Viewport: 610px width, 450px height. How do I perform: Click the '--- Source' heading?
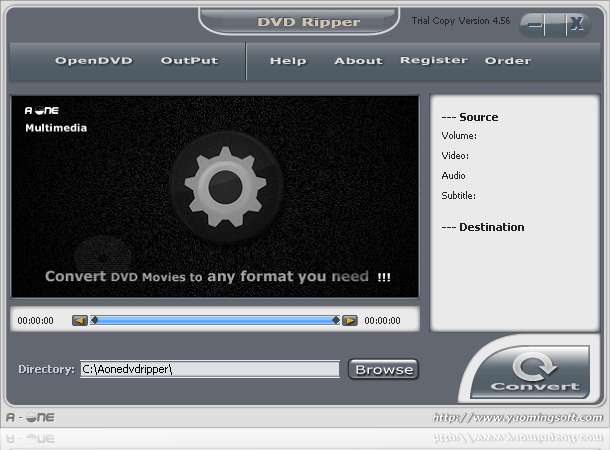470,117
